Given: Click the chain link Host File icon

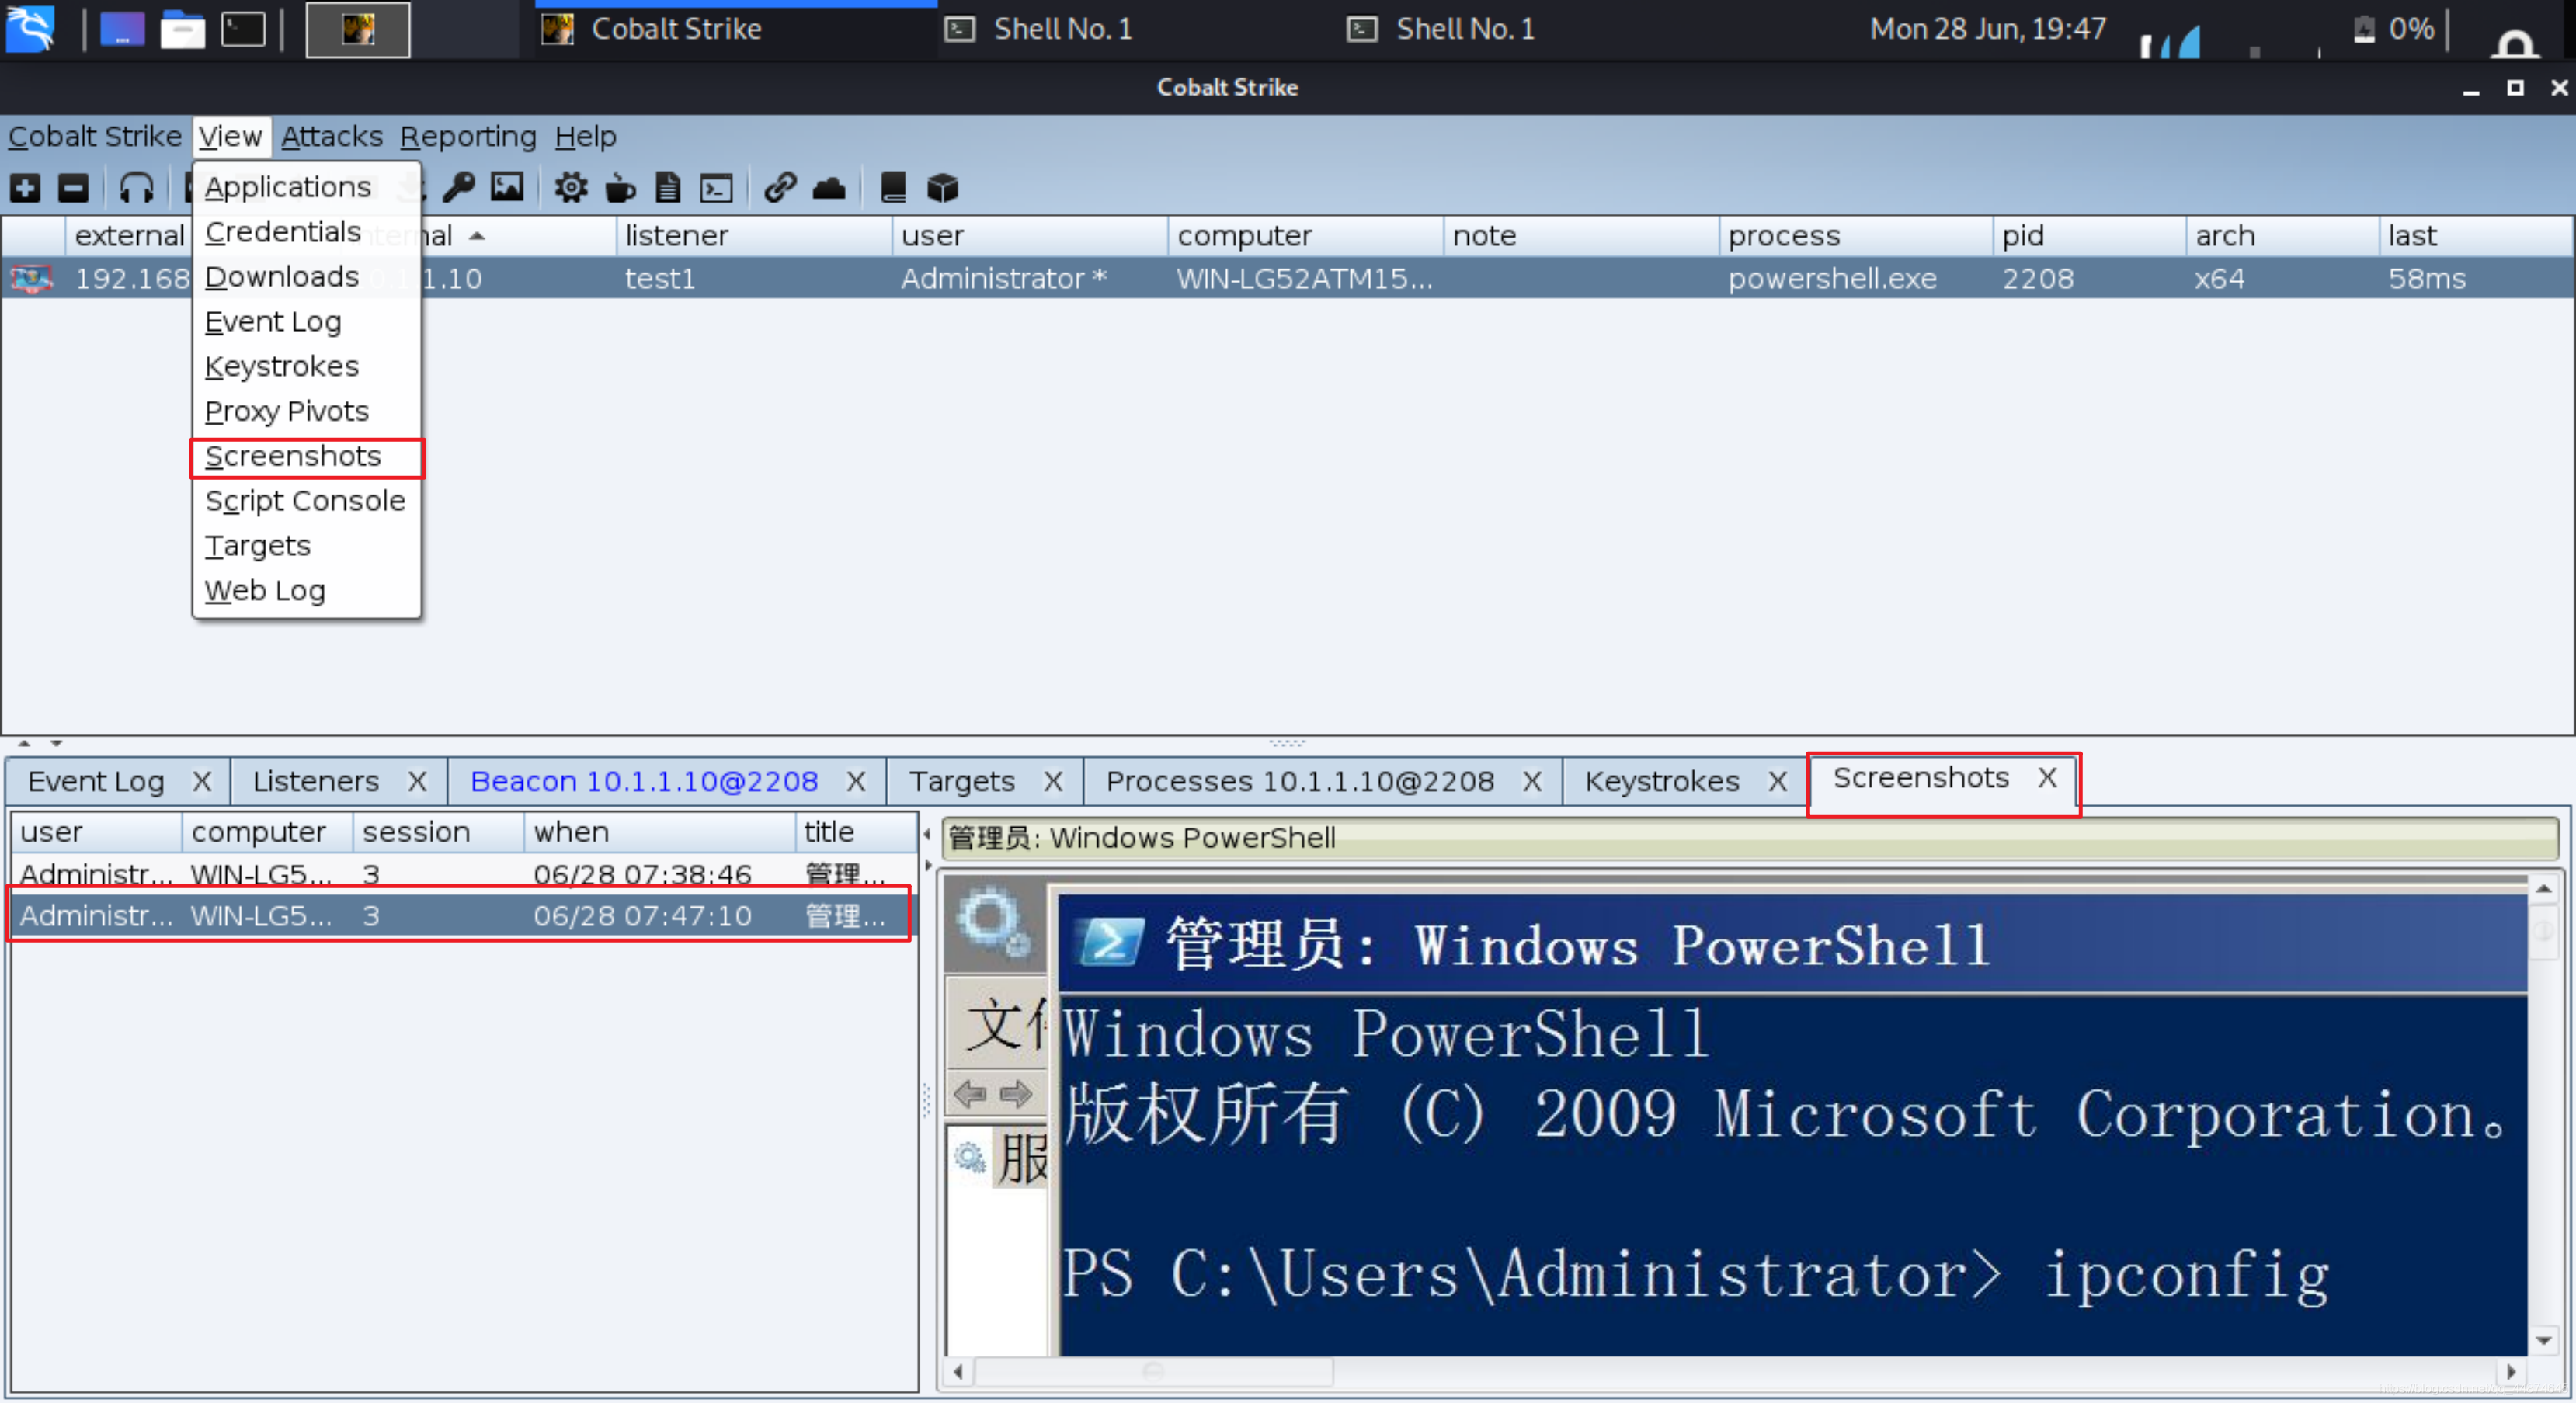Looking at the screenshot, I should (780, 188).
